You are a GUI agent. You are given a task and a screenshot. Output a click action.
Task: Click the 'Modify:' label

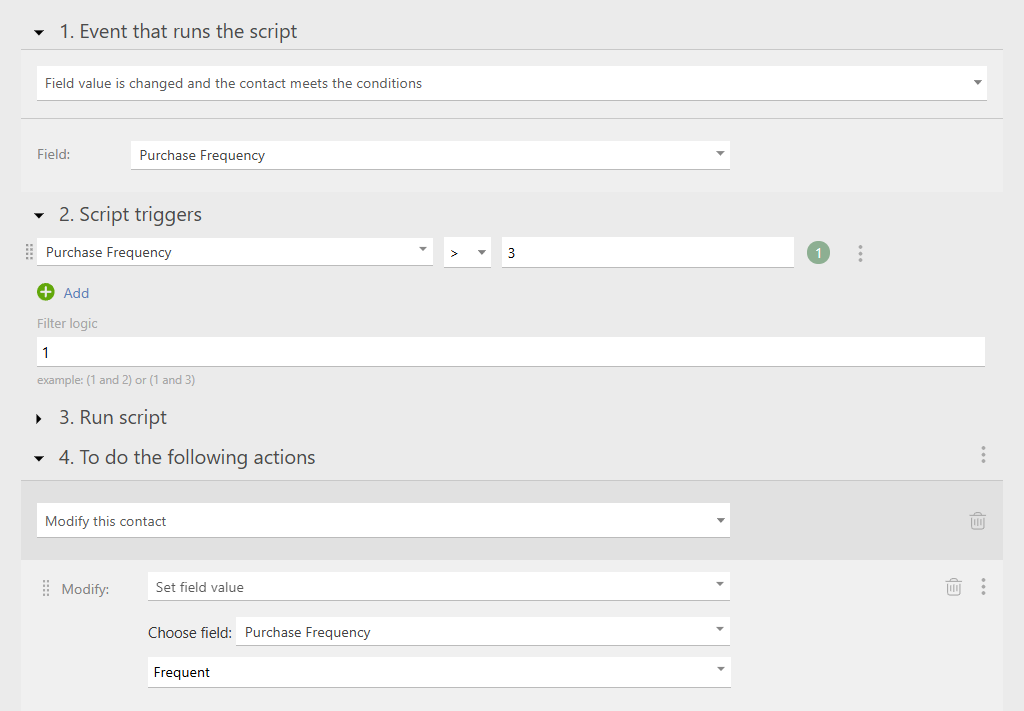[85, 589]
